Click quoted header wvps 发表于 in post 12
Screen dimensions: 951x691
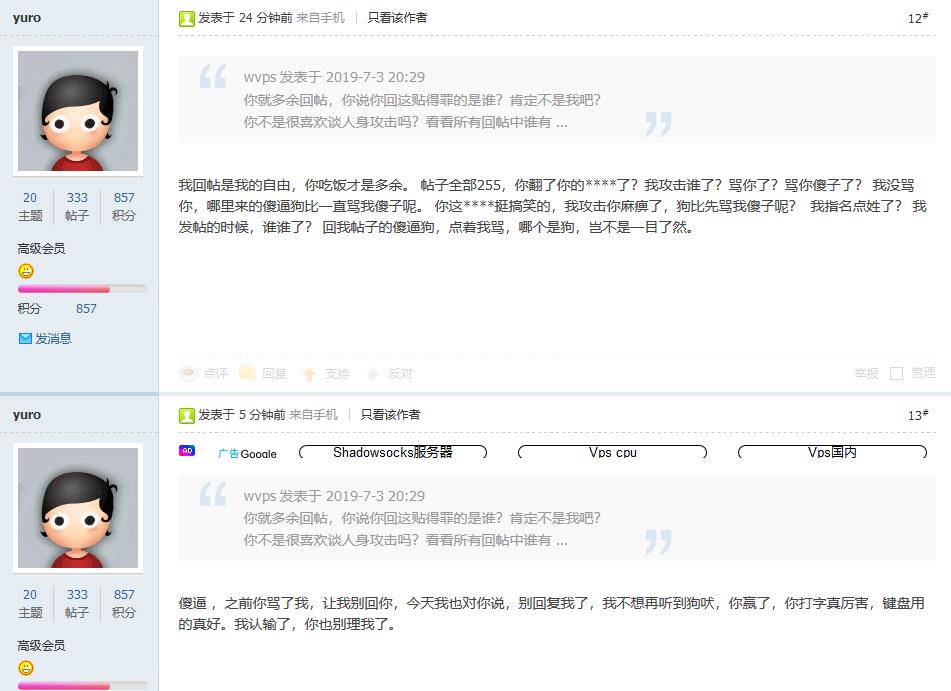tap(334, 77)
